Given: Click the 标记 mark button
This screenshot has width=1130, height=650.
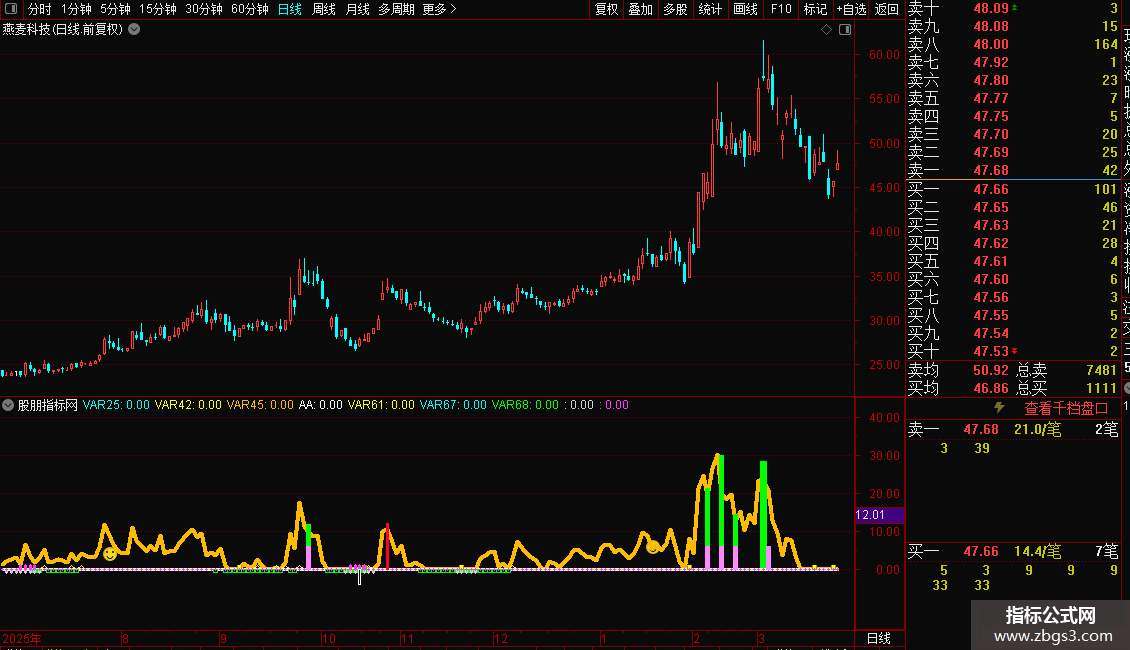Looking at the screenshot, I should point(815,9).
